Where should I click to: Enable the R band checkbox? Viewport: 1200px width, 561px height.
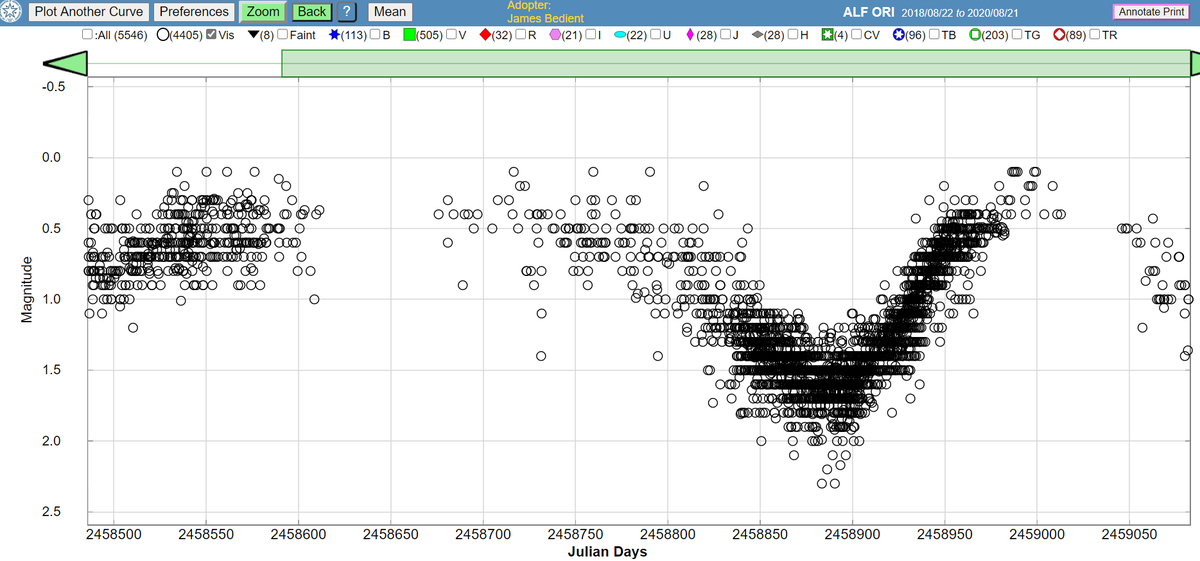(x=520, y=34)
